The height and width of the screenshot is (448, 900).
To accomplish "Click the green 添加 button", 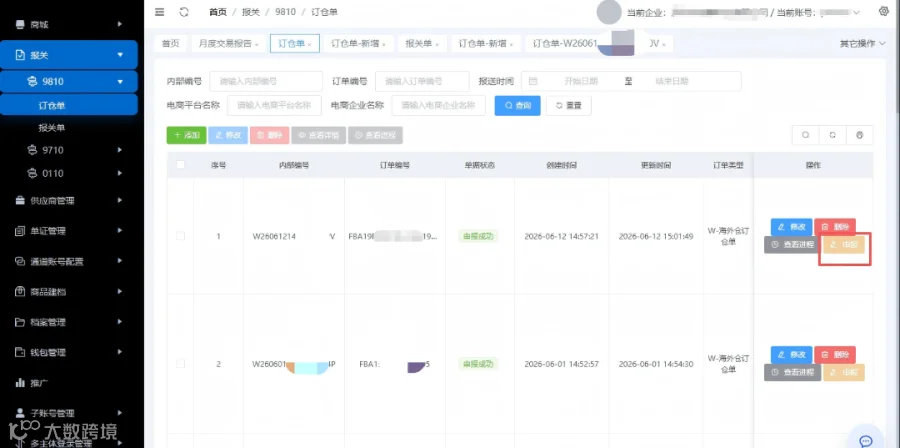I will click(187, 135).
